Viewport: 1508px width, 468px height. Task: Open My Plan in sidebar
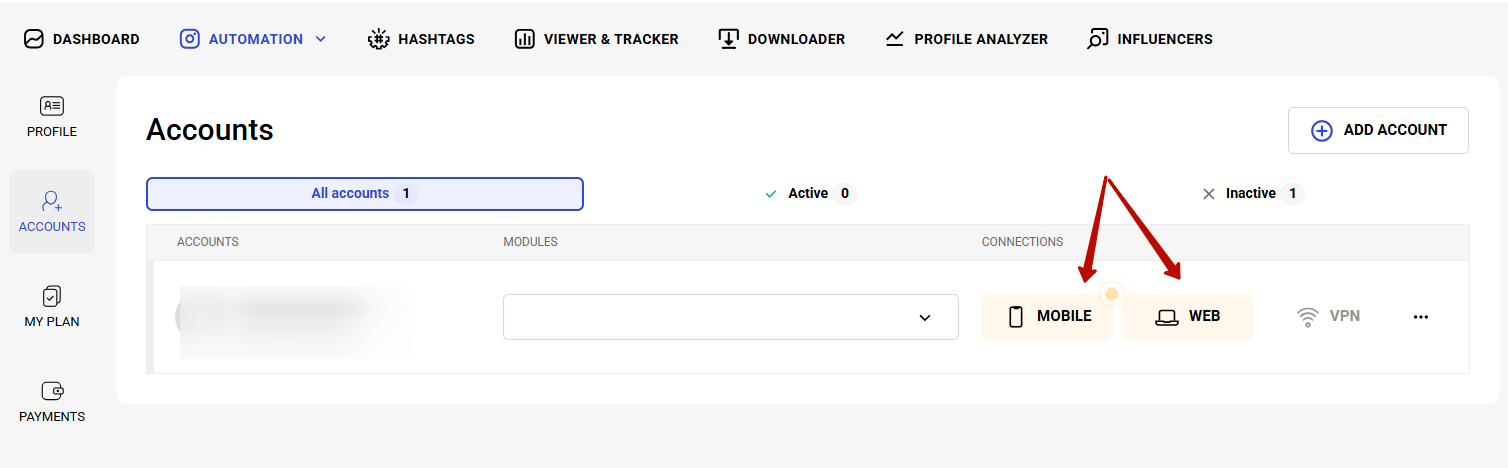point(52,306)
